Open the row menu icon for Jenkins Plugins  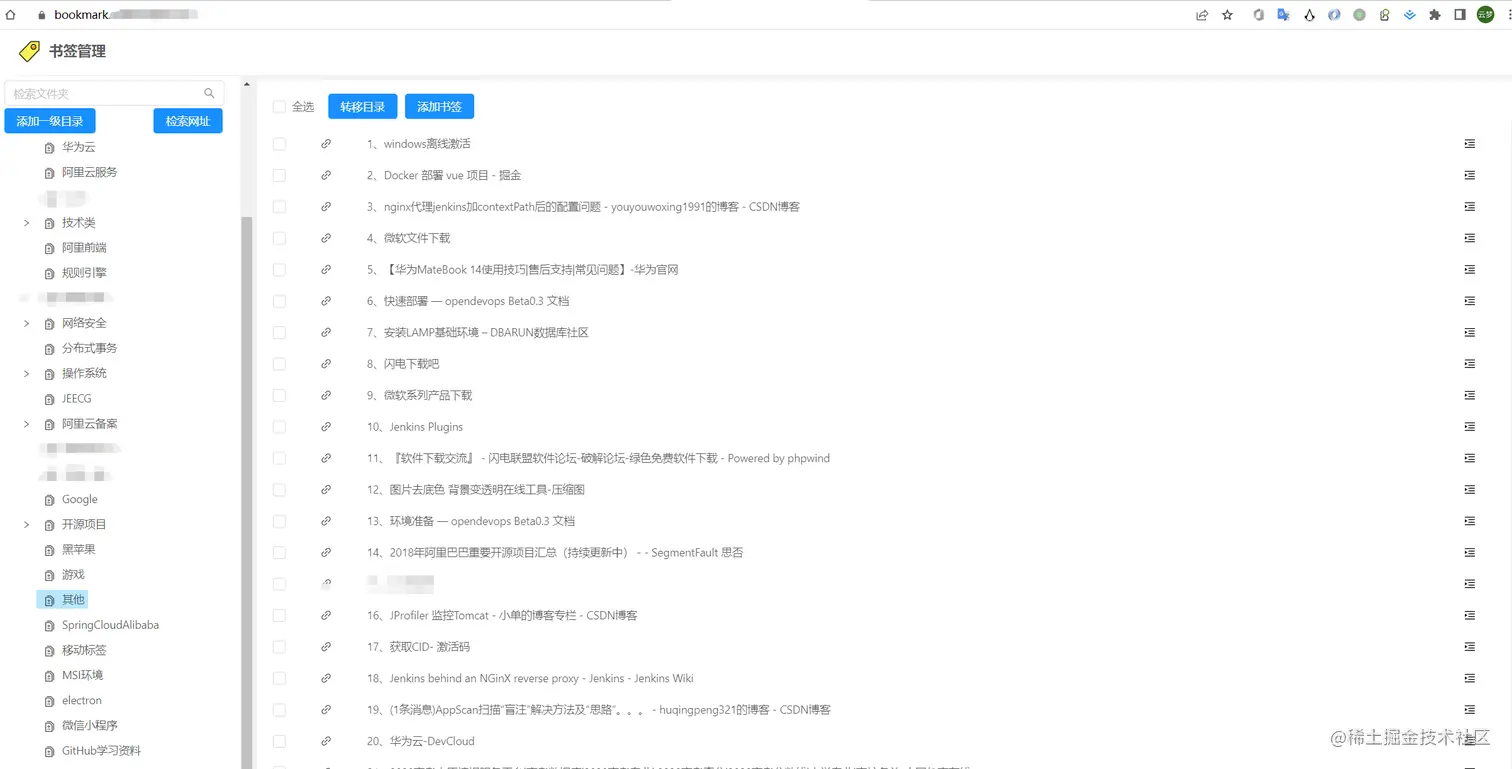[1469, 427]
